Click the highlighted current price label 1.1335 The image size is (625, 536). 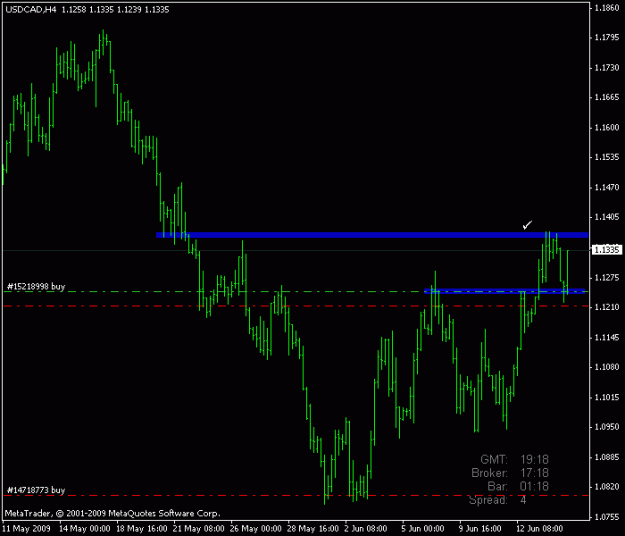pyautogui.click(x=607, y=250)
